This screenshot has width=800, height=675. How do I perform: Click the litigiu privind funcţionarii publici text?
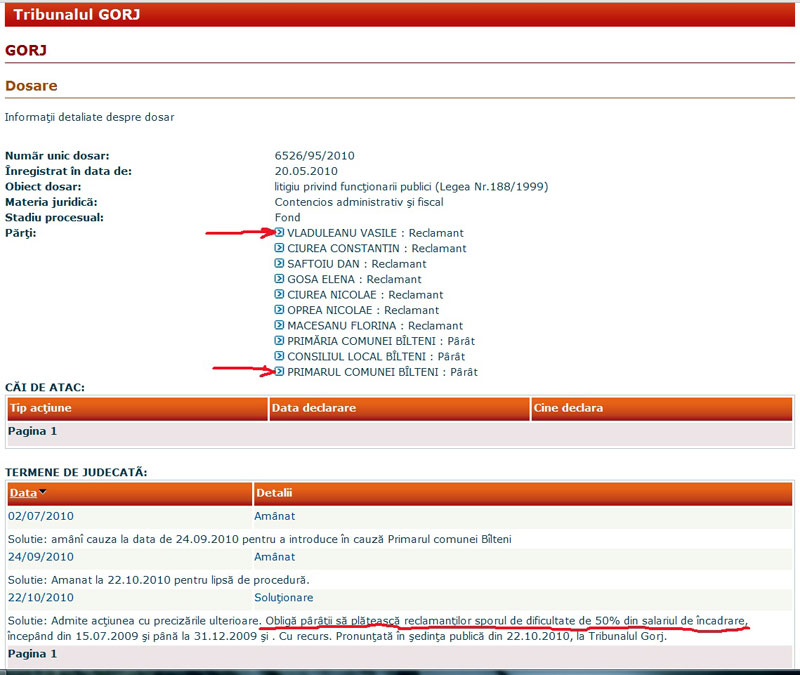pos(411,187)
